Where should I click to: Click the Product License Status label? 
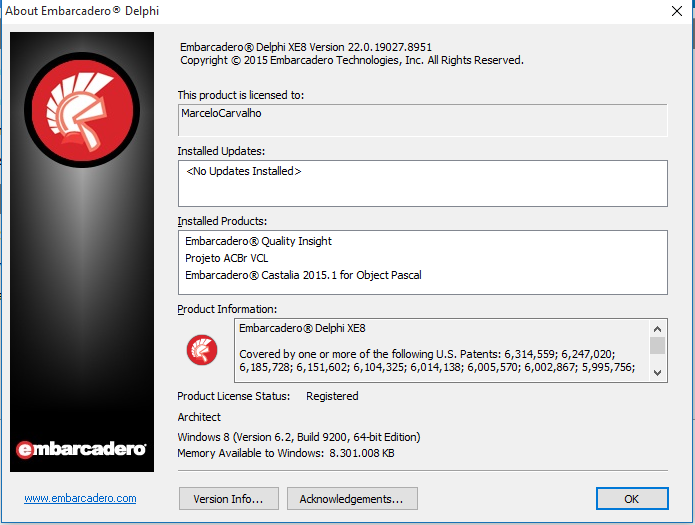(234, 396)
